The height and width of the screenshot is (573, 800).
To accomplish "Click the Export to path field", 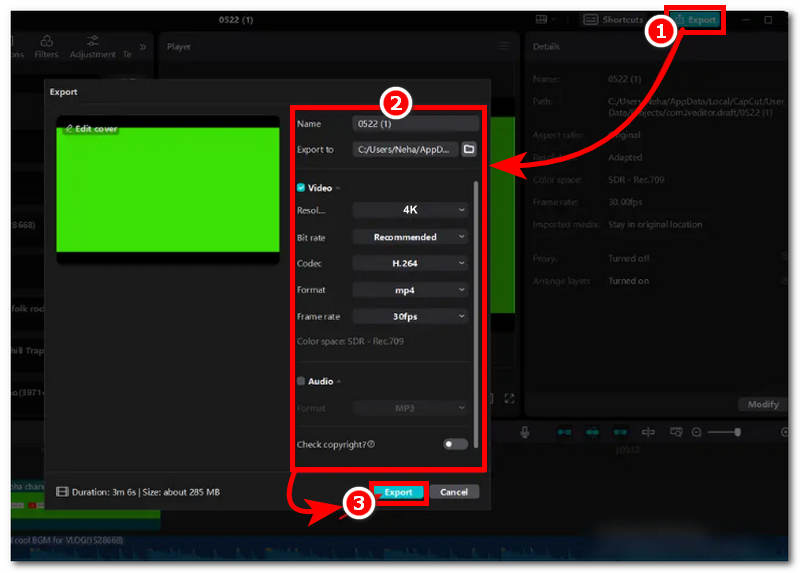I will point(405,150).
